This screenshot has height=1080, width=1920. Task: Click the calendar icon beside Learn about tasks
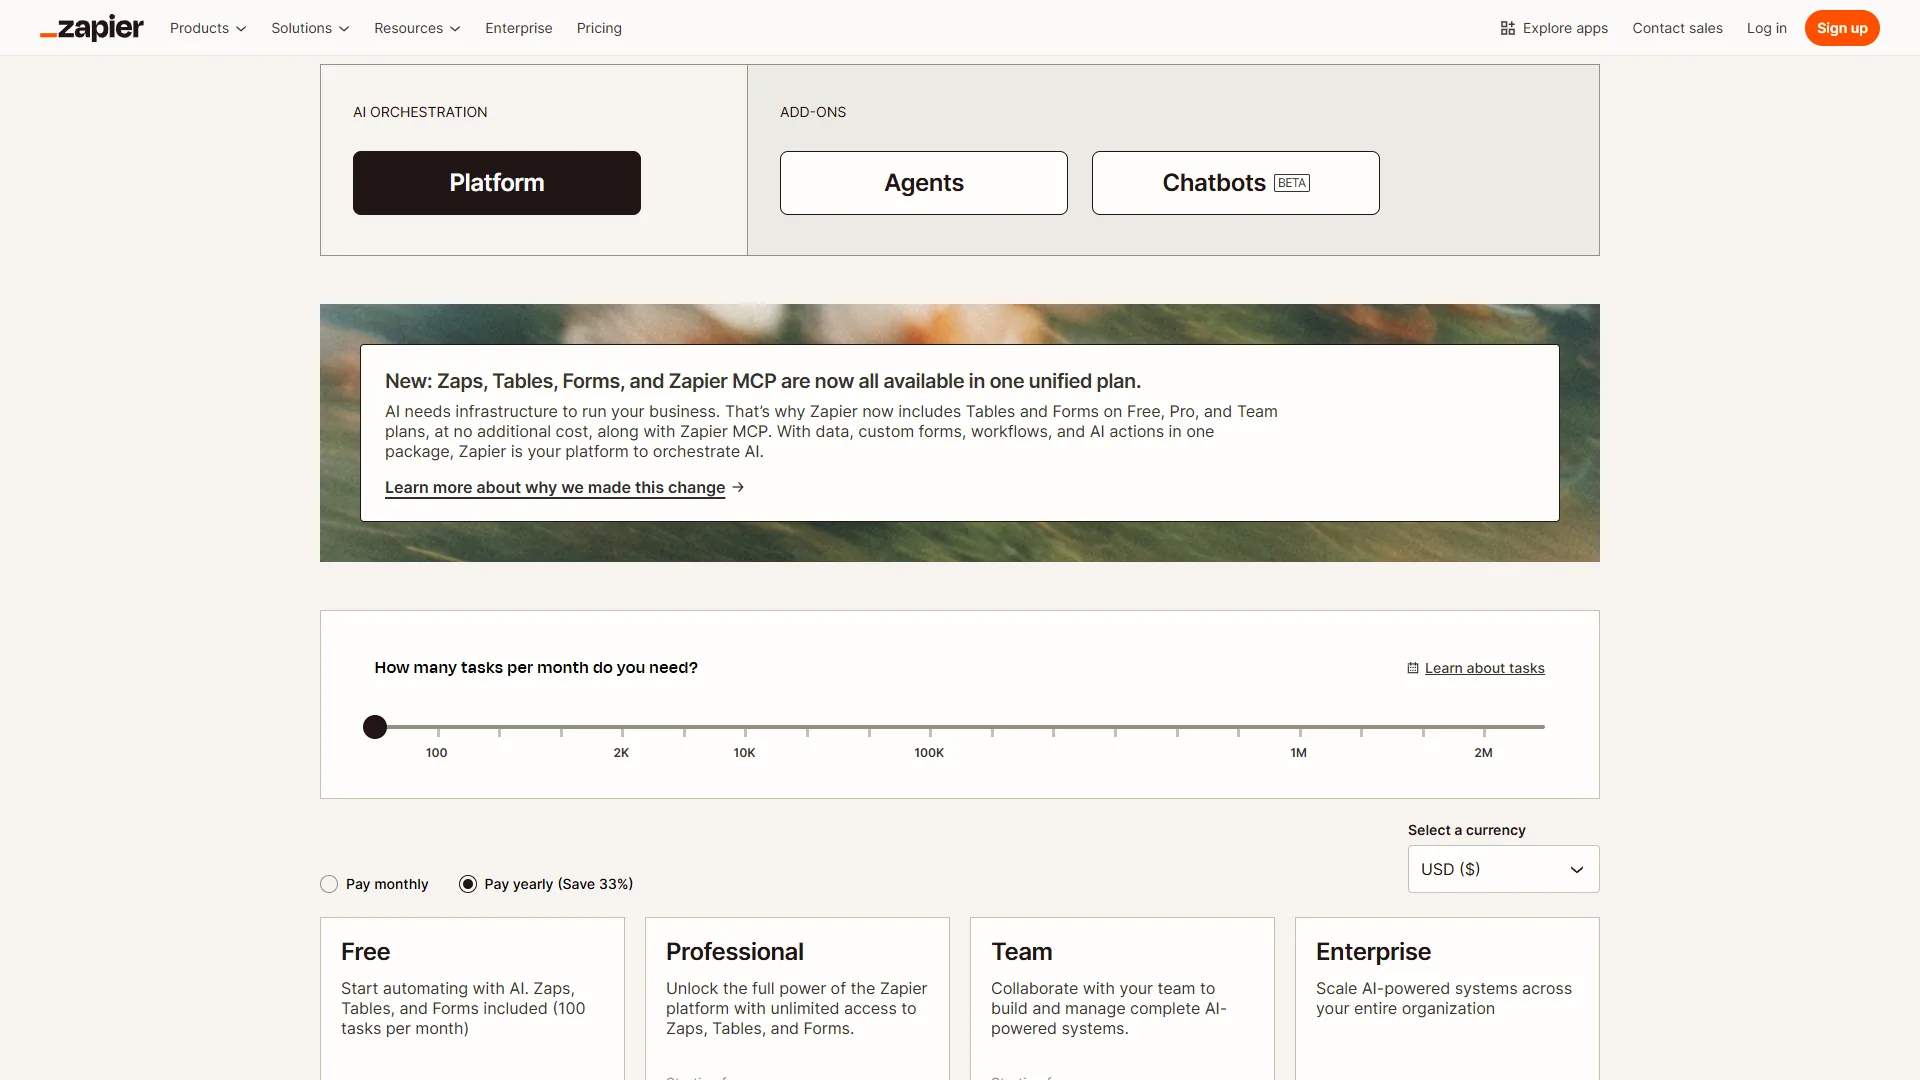tap(1412, 668)
